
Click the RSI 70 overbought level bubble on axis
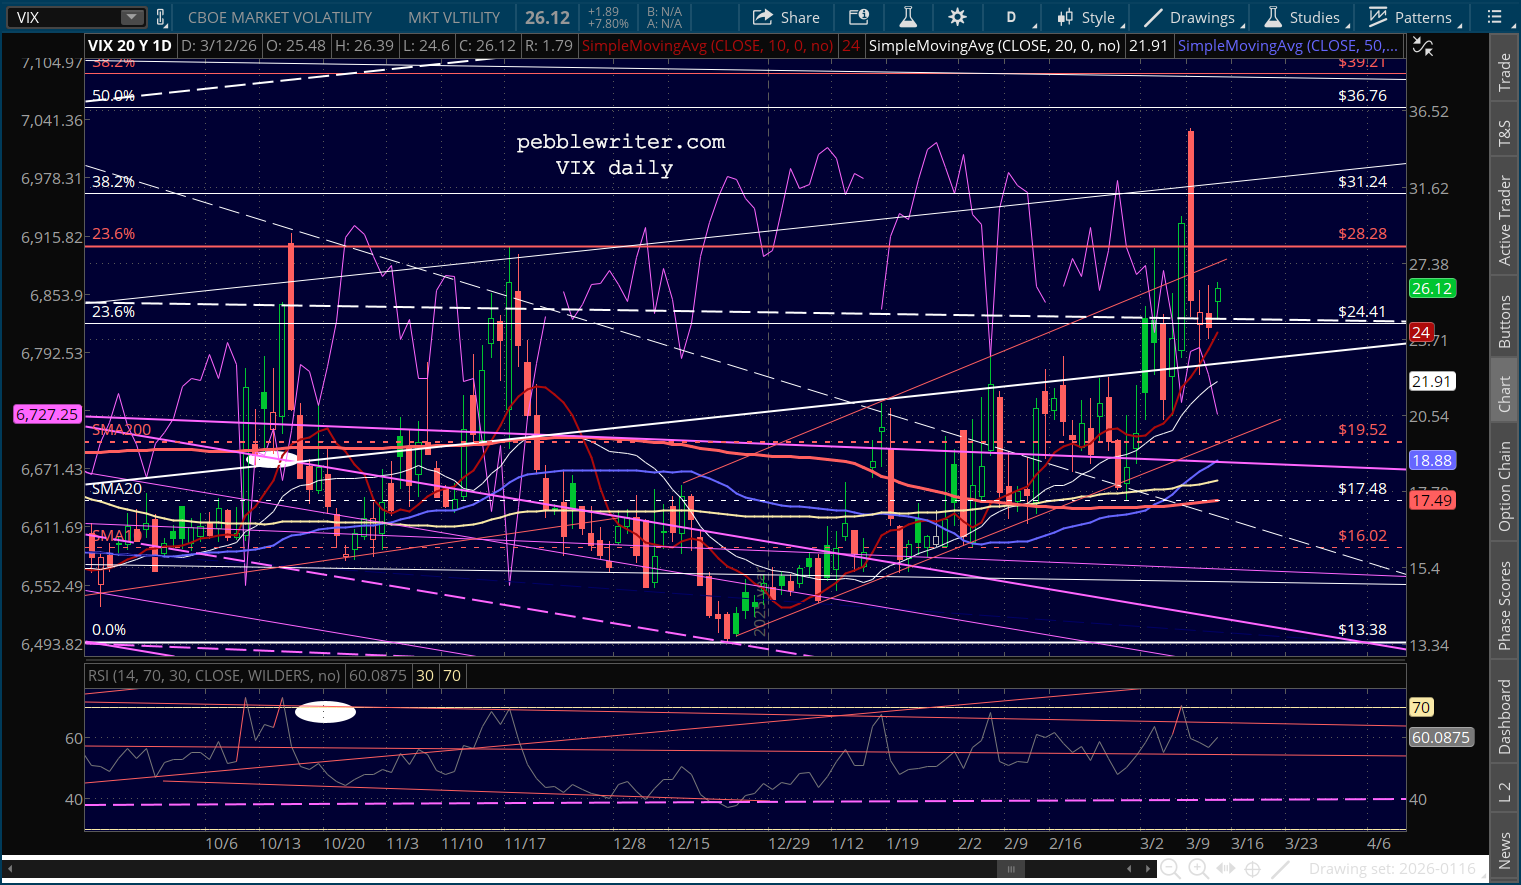click(x=1421, y=708)
